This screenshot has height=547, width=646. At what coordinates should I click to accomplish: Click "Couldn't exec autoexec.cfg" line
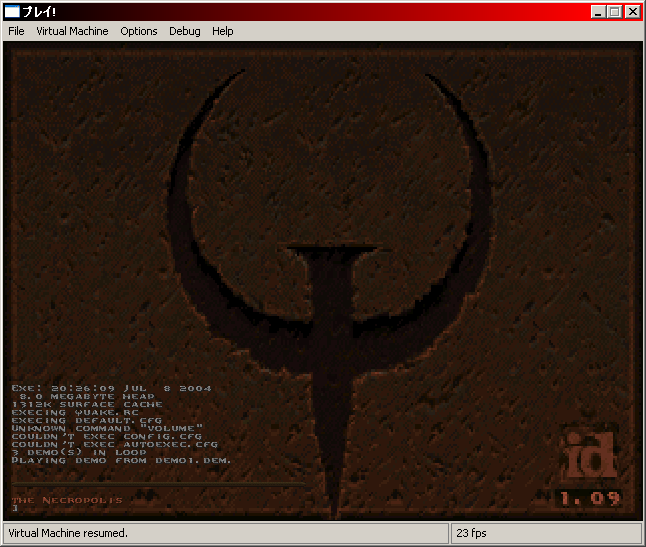coord(115,444)
